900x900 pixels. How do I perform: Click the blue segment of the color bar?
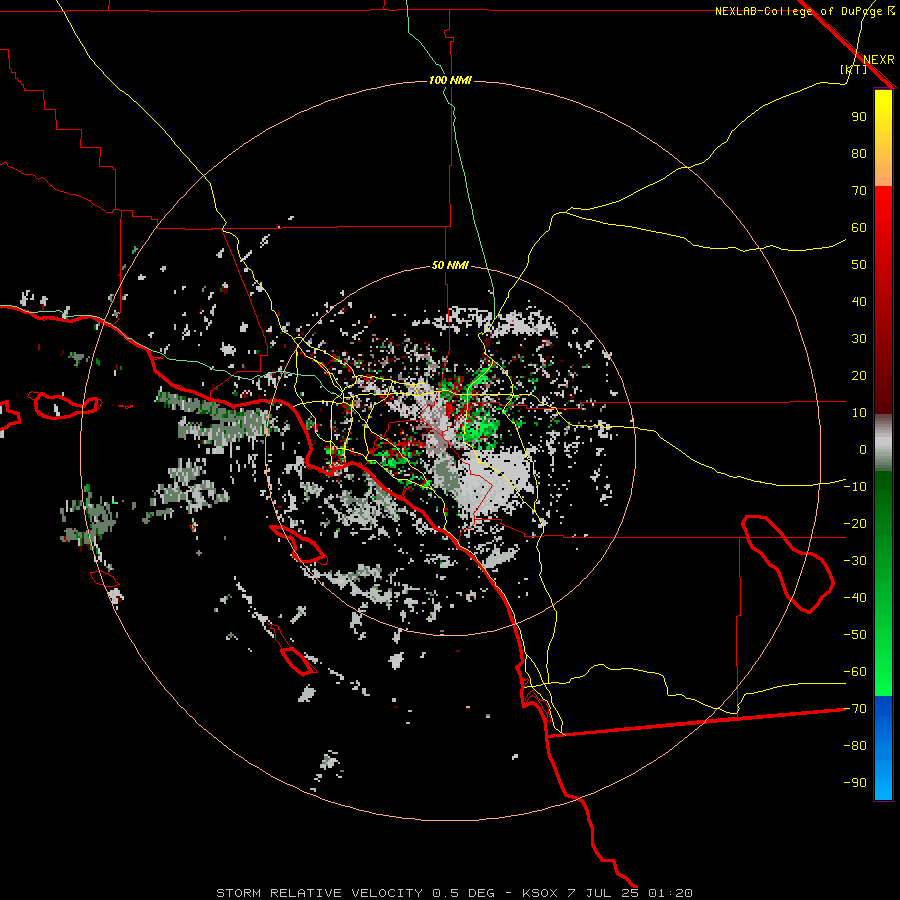(x=883, y=748)
